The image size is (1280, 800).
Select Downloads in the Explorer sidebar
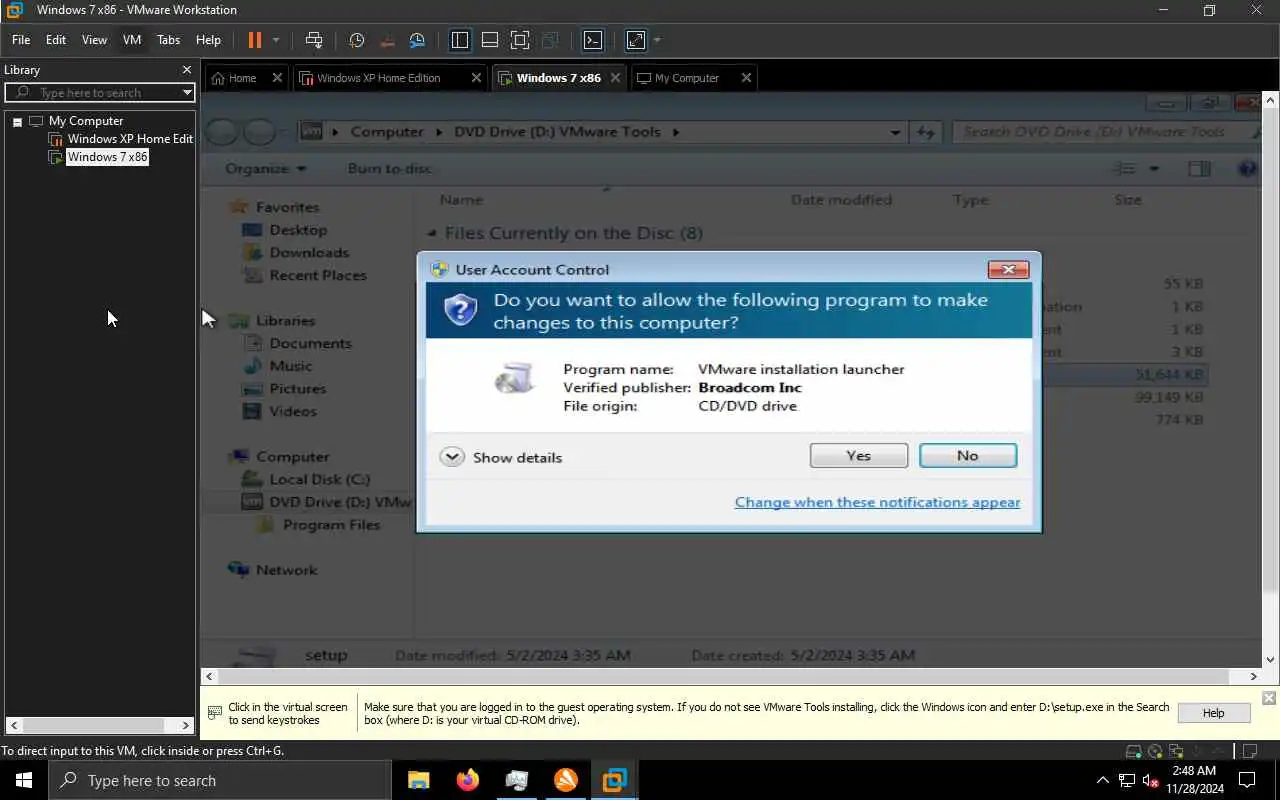pyautogui.click(x=297, y=253)
